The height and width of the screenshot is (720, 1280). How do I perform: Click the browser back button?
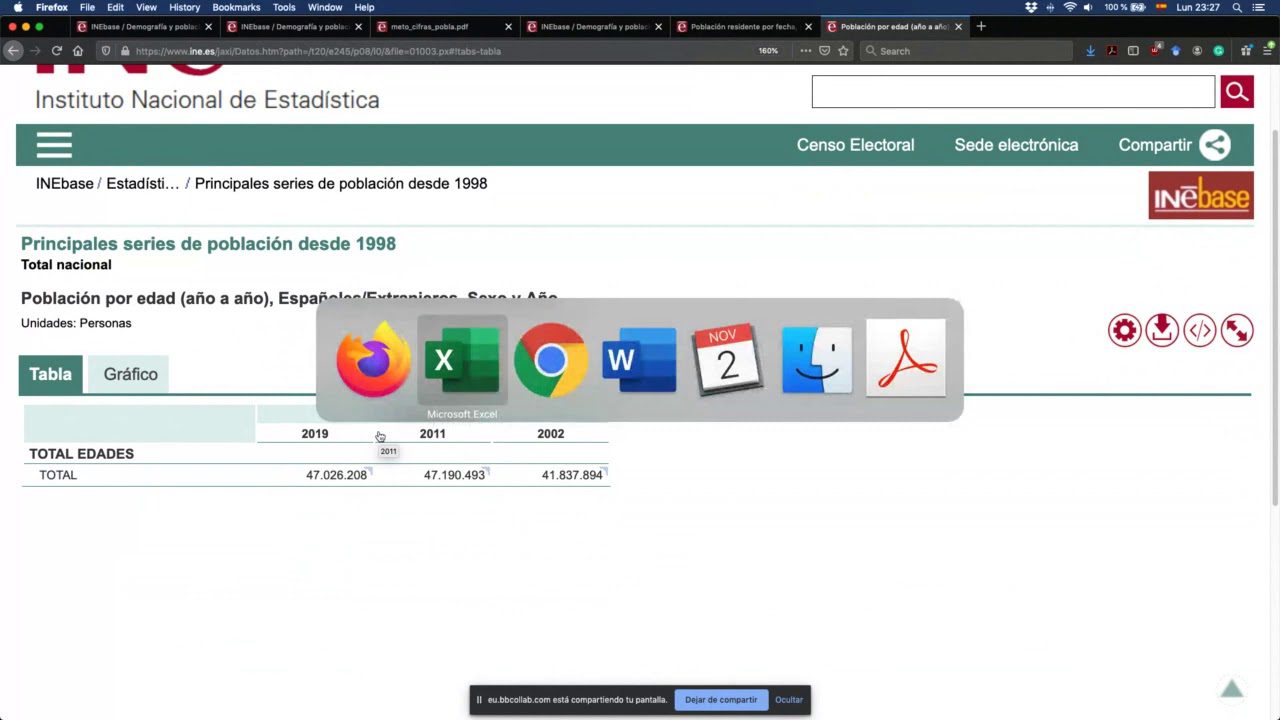13,51
